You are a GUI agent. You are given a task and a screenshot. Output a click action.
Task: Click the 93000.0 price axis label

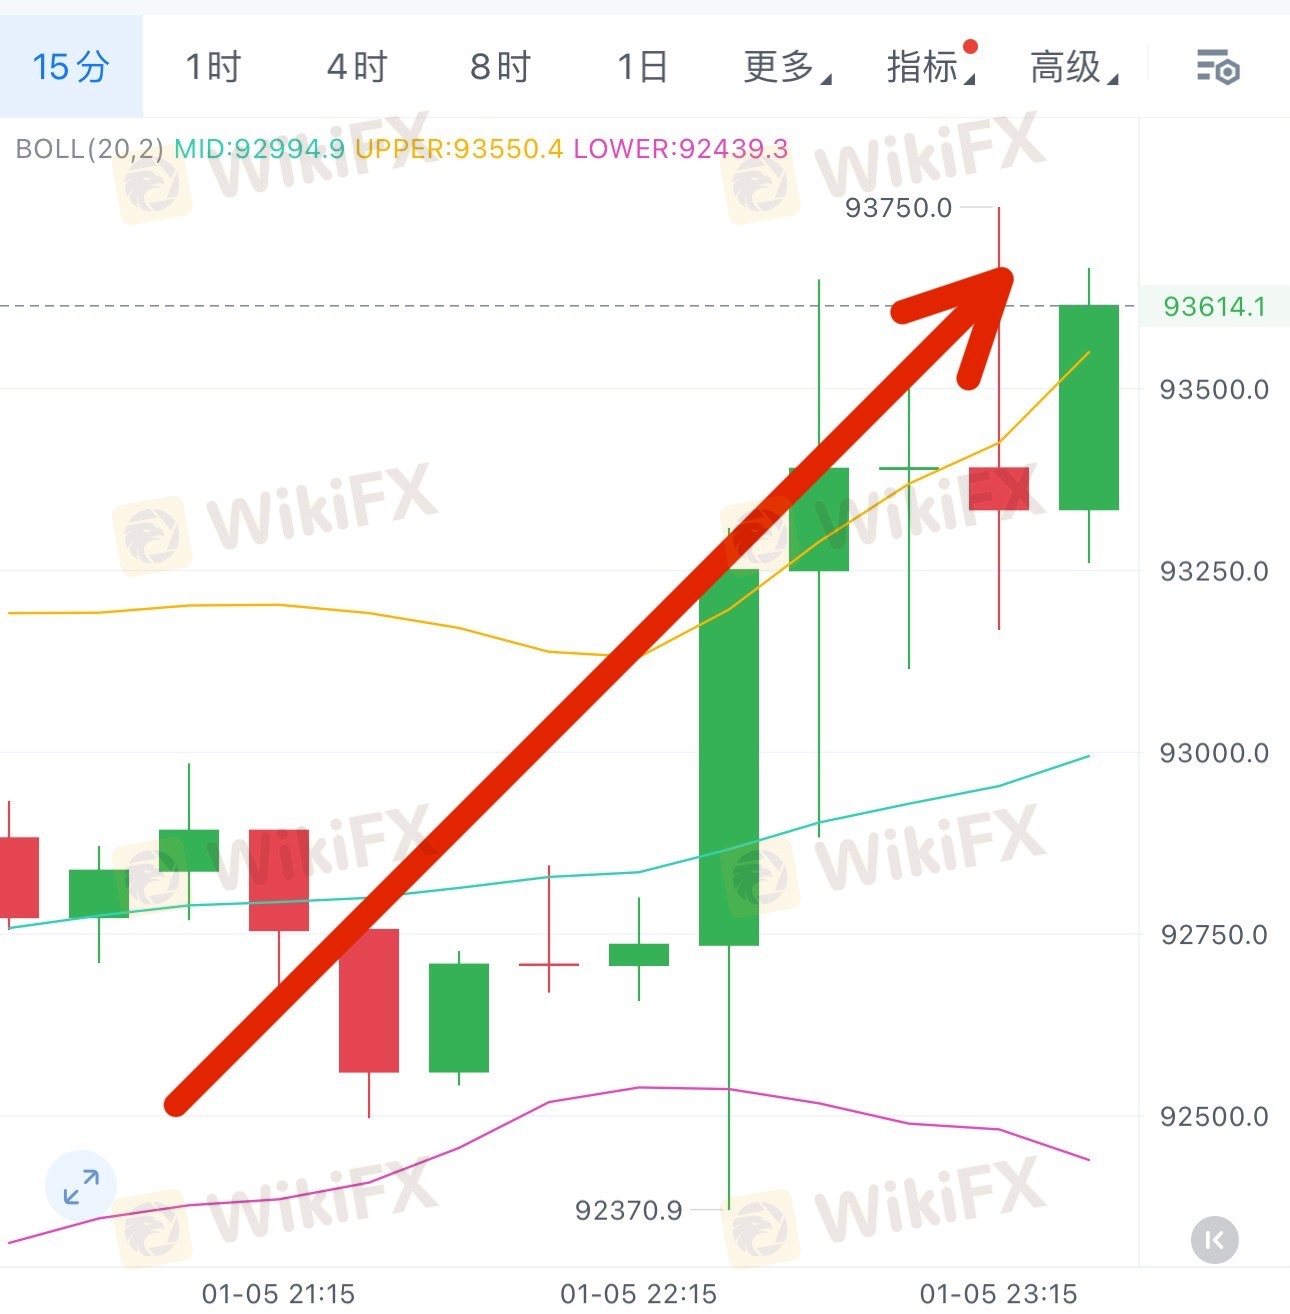(1214, 753)
